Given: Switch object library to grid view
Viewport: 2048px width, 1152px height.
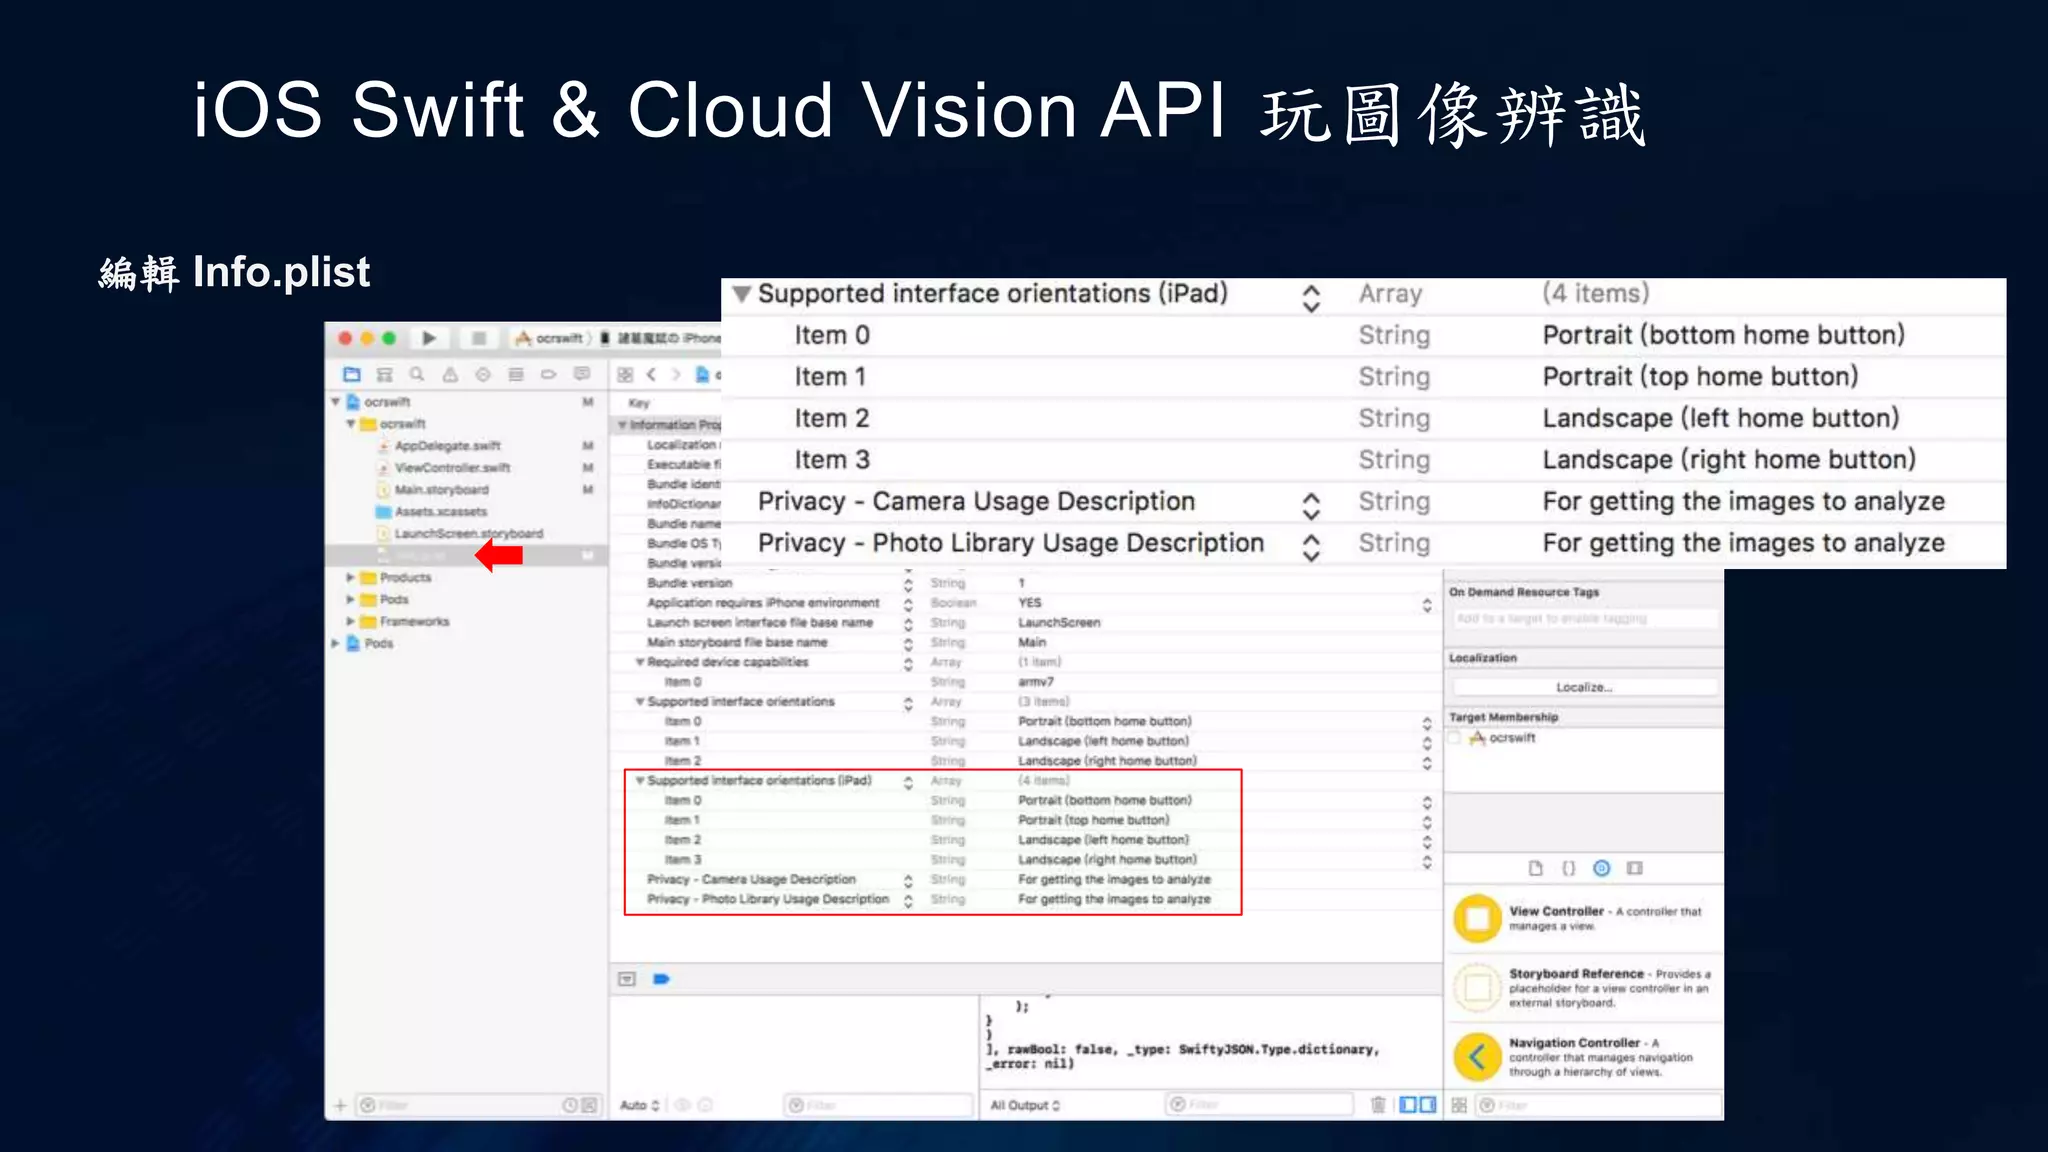Looking at the screenshot, I should point(1459,1105).
